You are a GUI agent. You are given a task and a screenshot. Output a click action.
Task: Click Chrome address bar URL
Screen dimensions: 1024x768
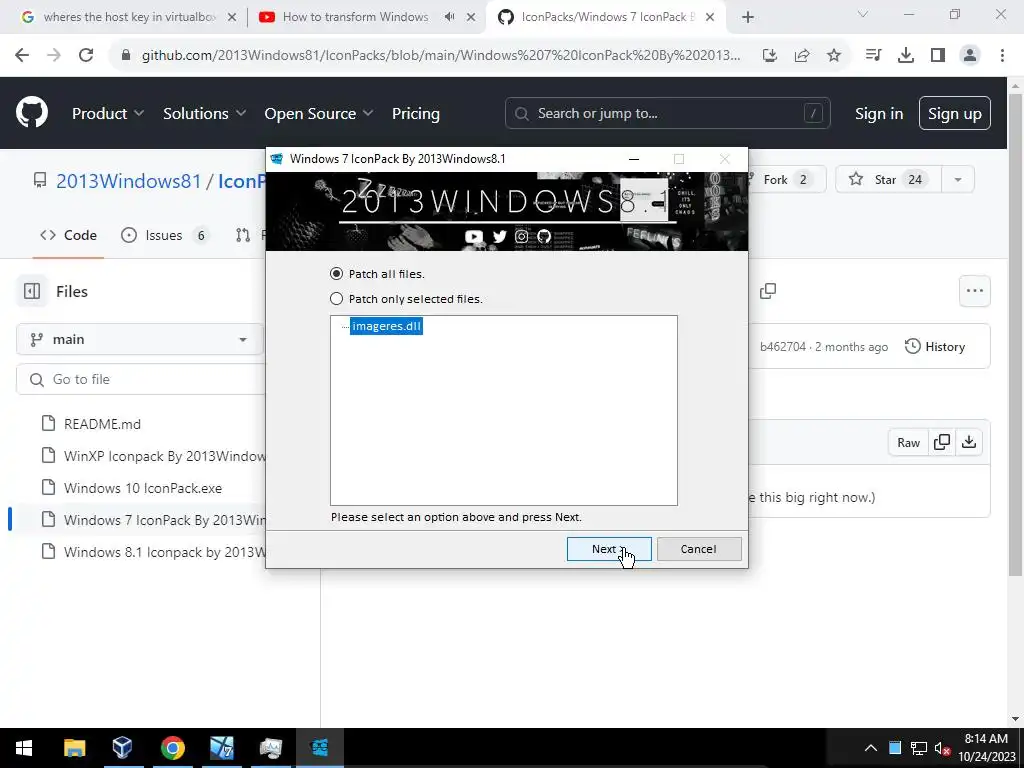pyautogui.click(x=441, y=55)
